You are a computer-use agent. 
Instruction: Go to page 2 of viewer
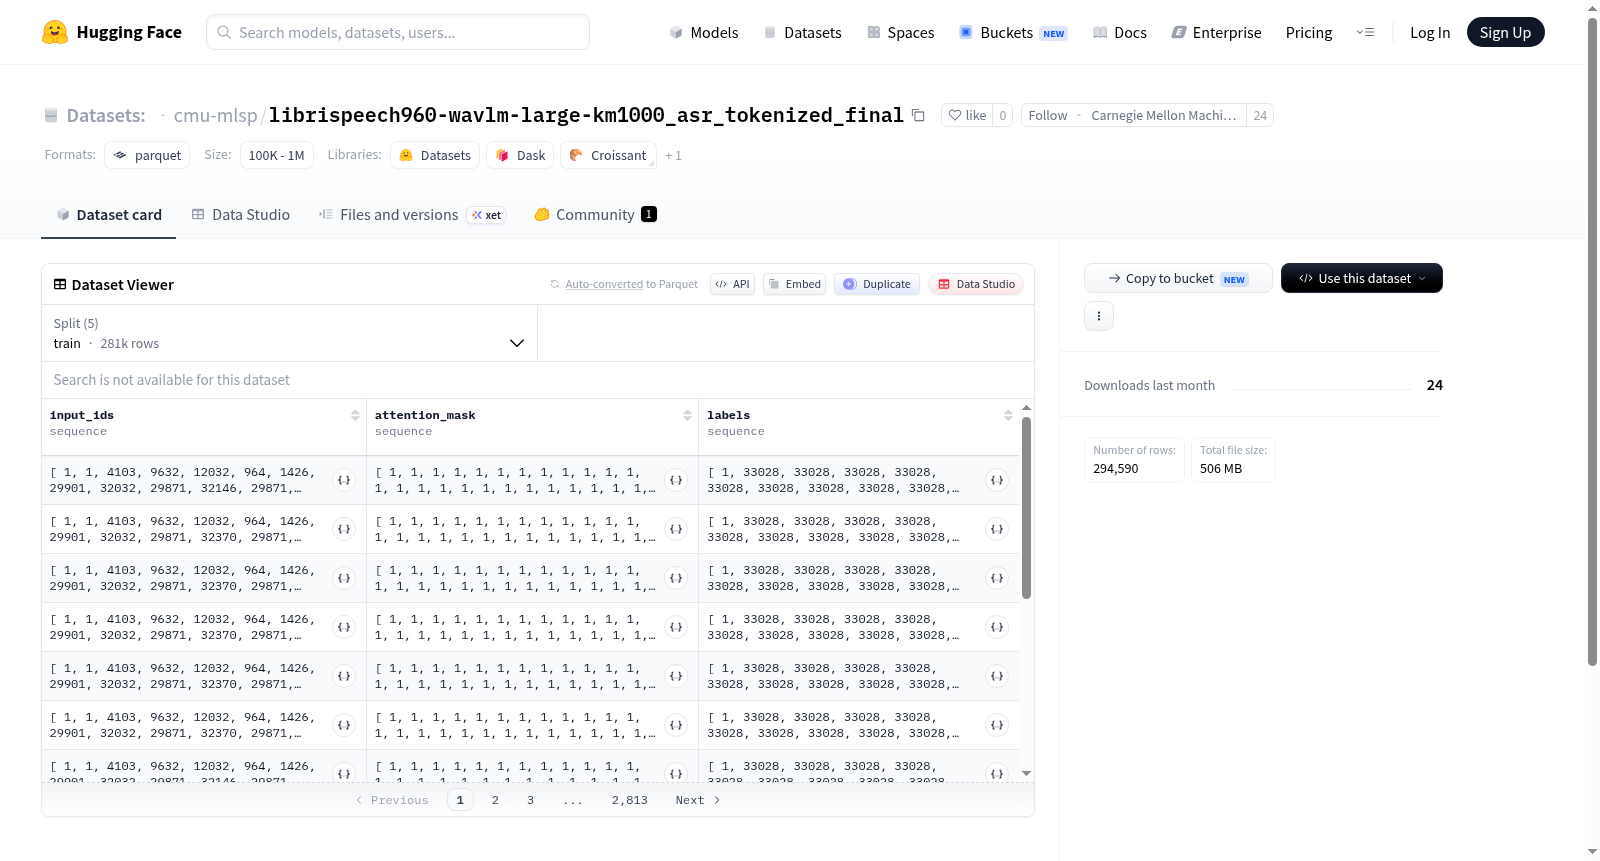(495, 800)
